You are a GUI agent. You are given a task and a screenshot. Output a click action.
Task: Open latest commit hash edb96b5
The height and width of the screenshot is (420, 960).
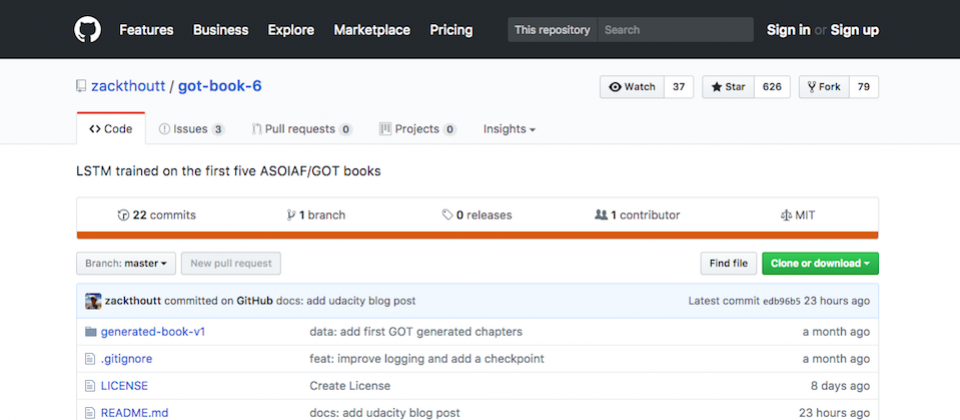click(x=781, y=301)
